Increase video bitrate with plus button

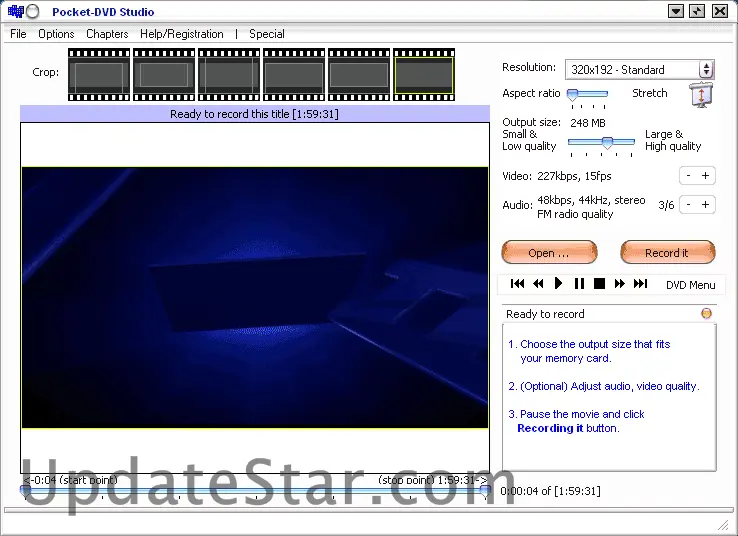pyautogui.click(x=705, y=176)
